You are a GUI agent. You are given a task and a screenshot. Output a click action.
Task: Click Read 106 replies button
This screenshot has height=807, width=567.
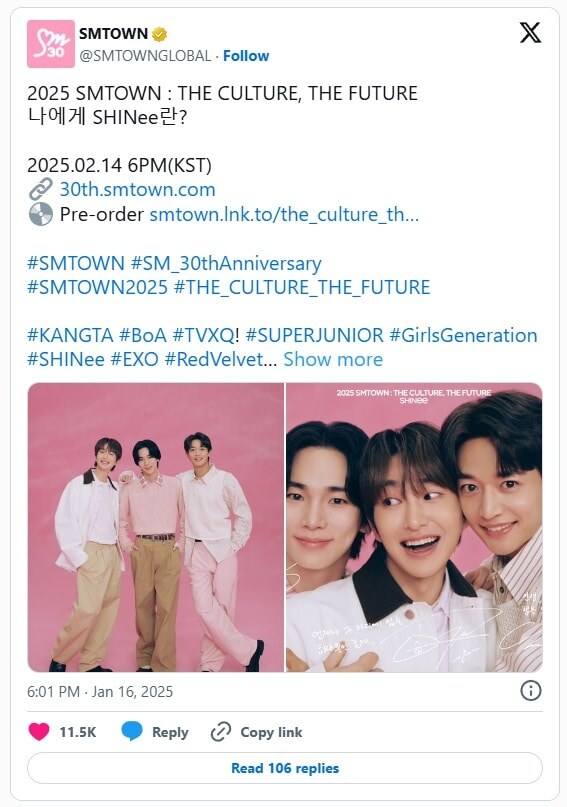click(285, 768)
